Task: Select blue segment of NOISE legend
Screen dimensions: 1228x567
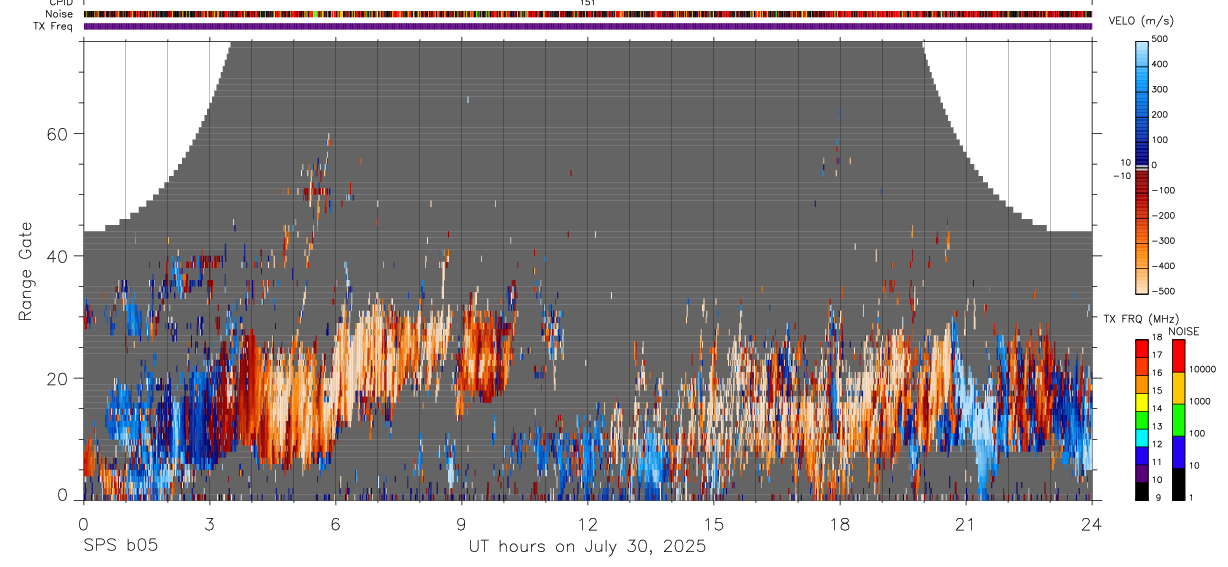Action: [x=1178, y=452]
